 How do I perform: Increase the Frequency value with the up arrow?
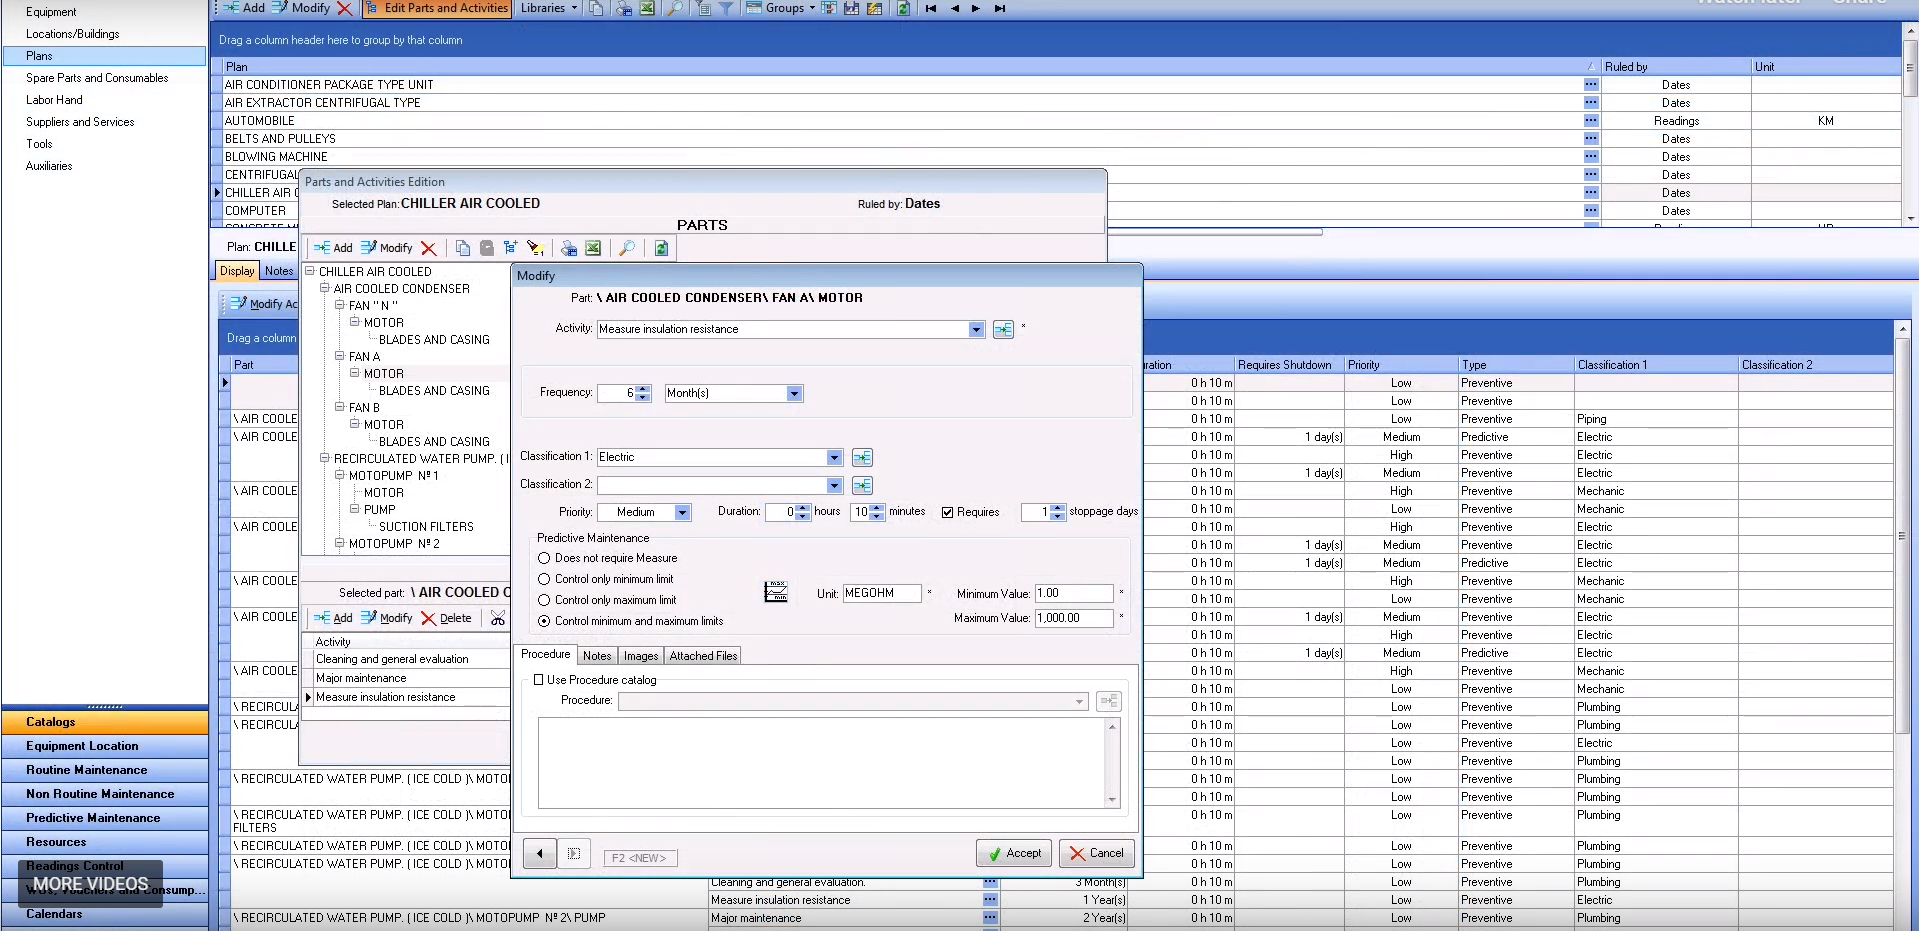[x=643, y=389]
